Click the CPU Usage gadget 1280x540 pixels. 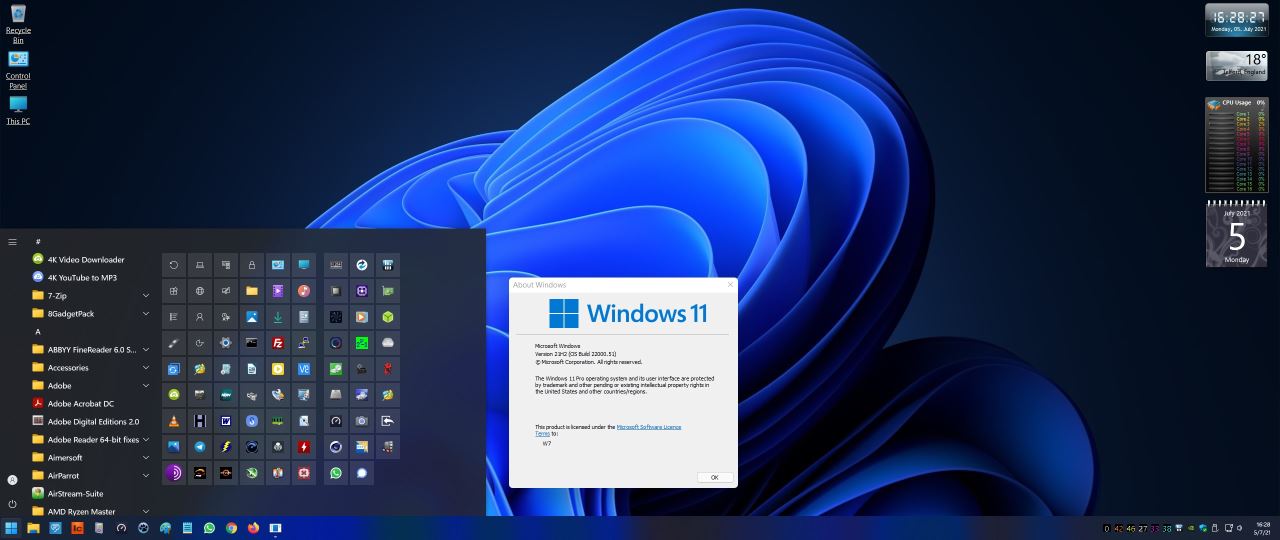[1236, 144]
